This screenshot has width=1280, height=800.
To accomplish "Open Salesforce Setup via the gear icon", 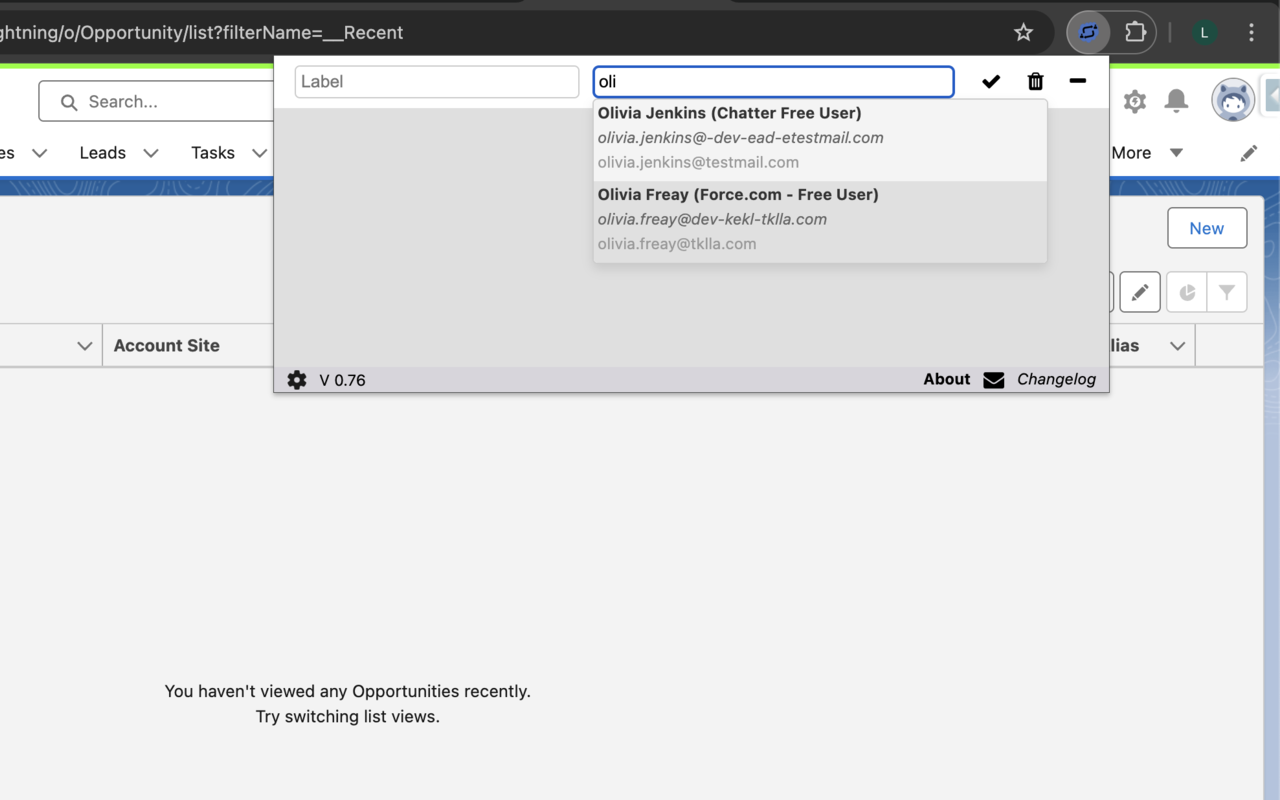I will (1134, 101).
